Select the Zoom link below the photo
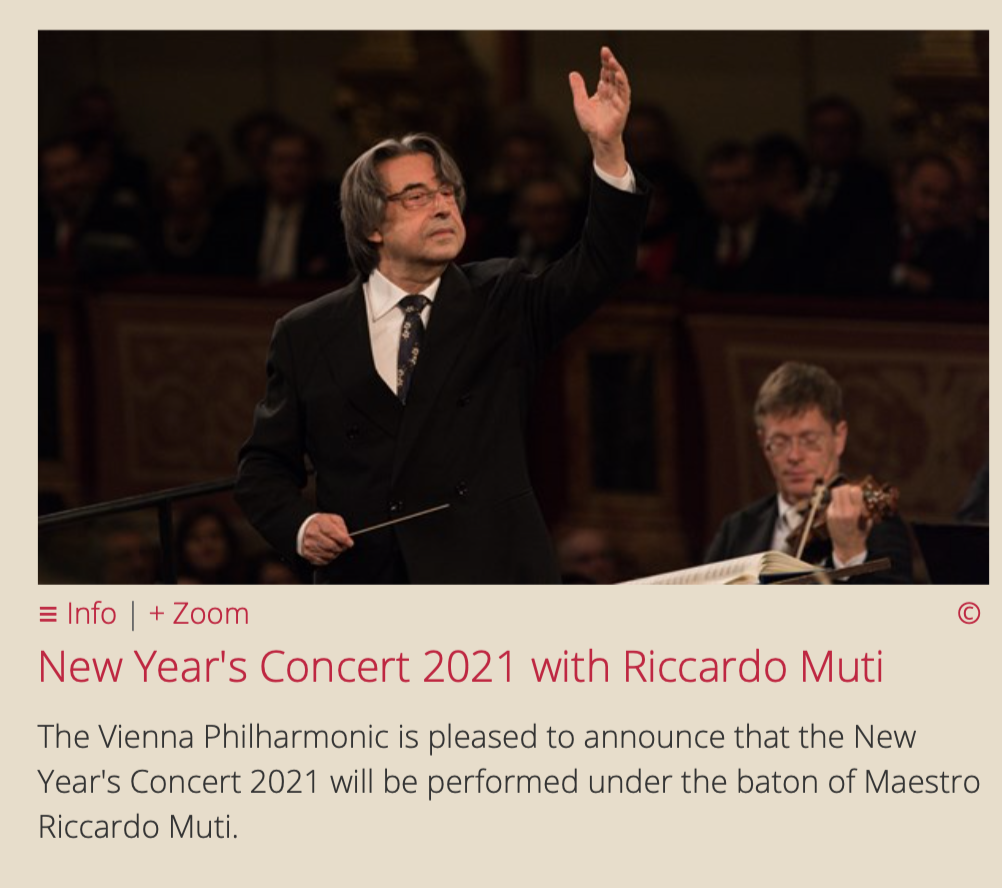 point(210,614)
